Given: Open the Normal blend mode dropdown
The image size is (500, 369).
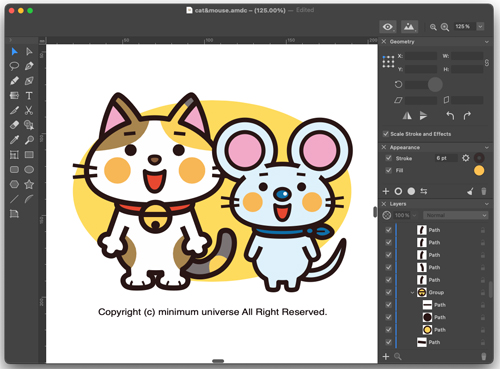Looking at the screenshot, I should 456,215.
